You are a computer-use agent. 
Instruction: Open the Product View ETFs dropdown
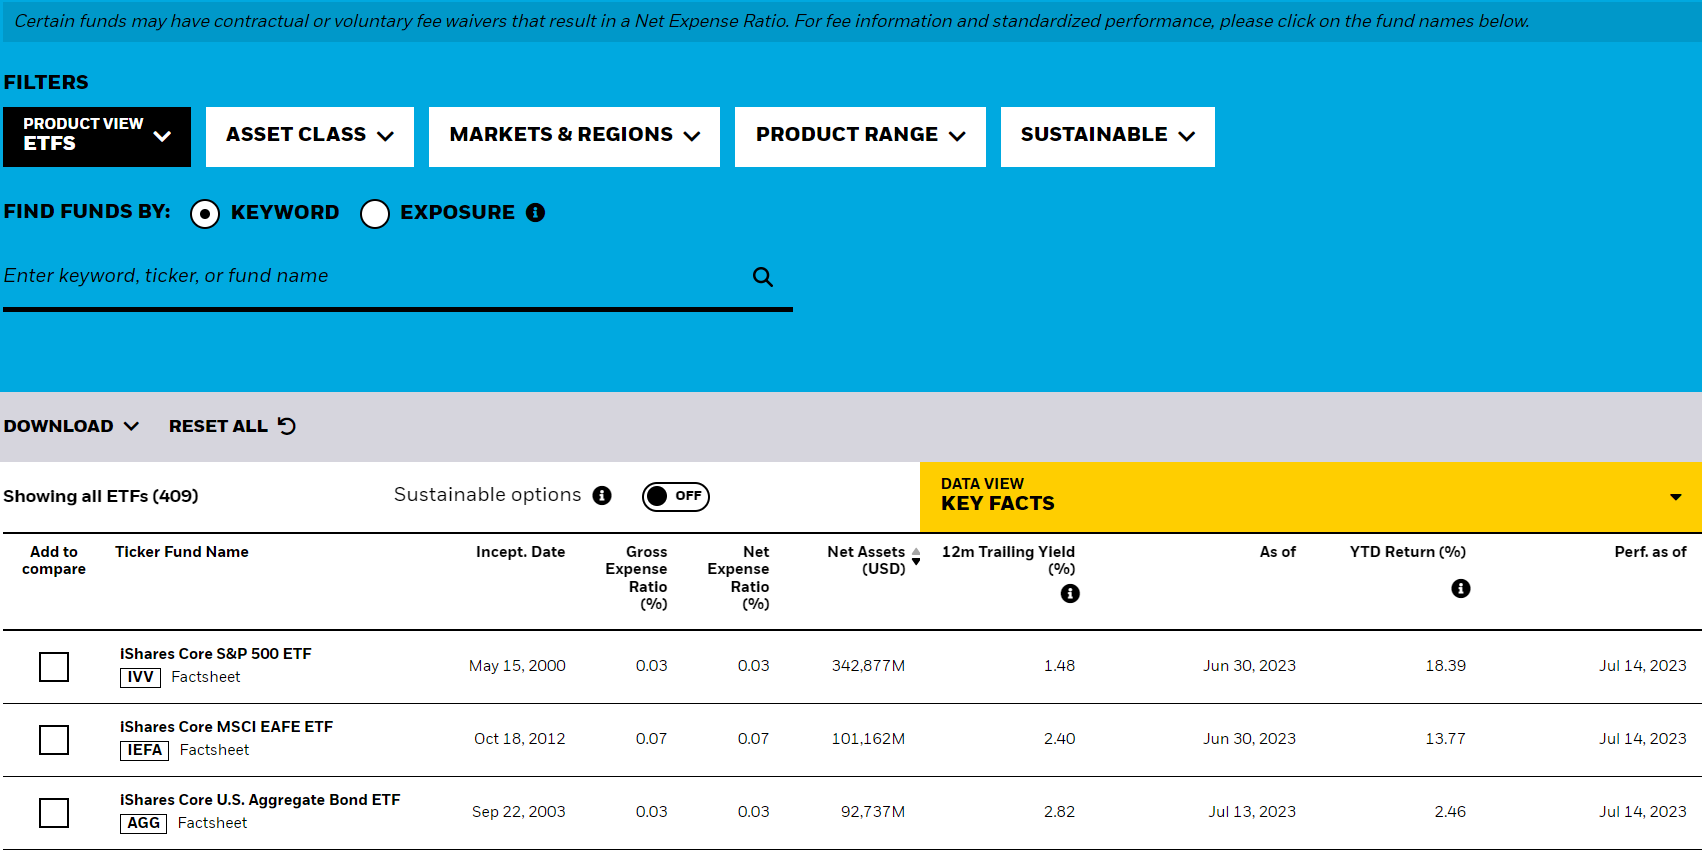tap(97, 136)
